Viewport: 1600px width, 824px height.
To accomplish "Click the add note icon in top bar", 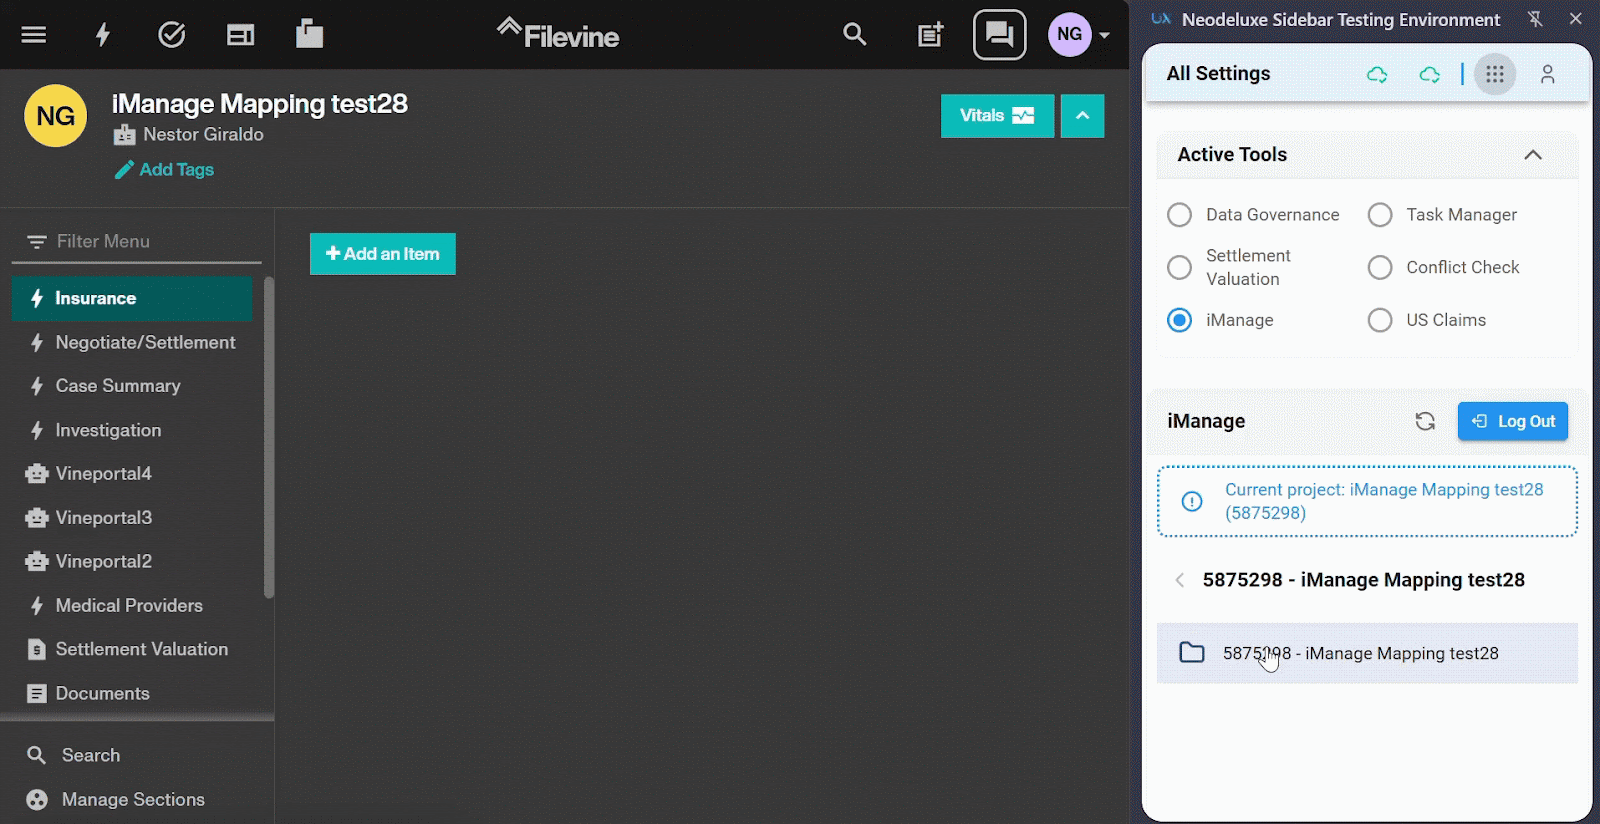I will click(x=930, y=35).
